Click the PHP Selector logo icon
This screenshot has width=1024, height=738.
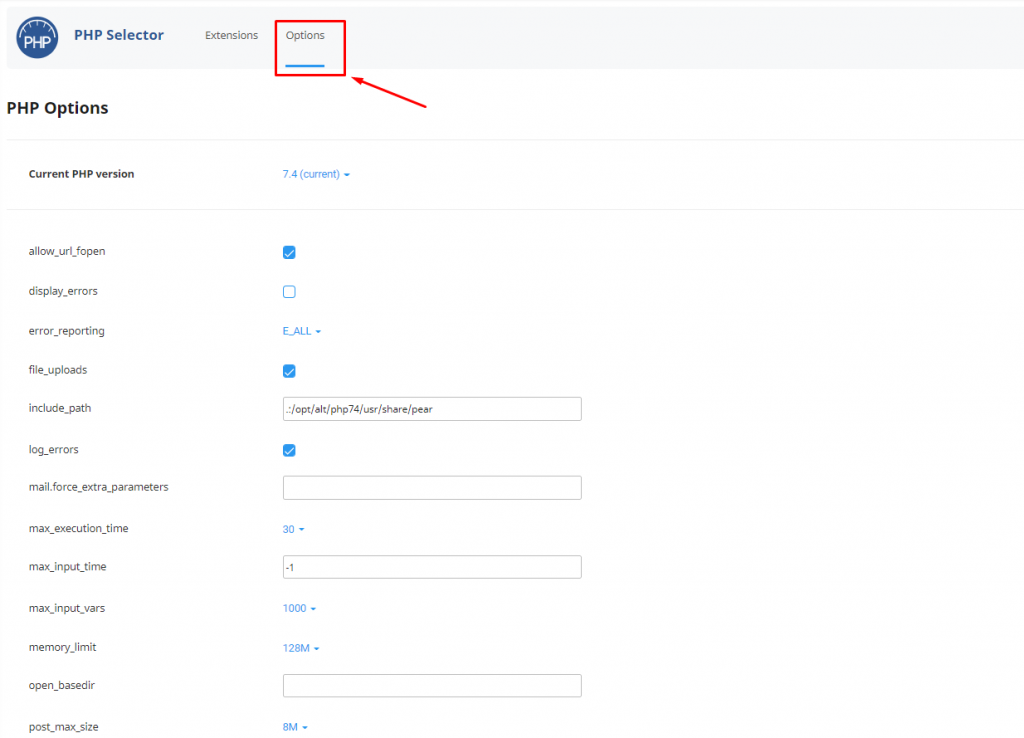click(37, 37)
